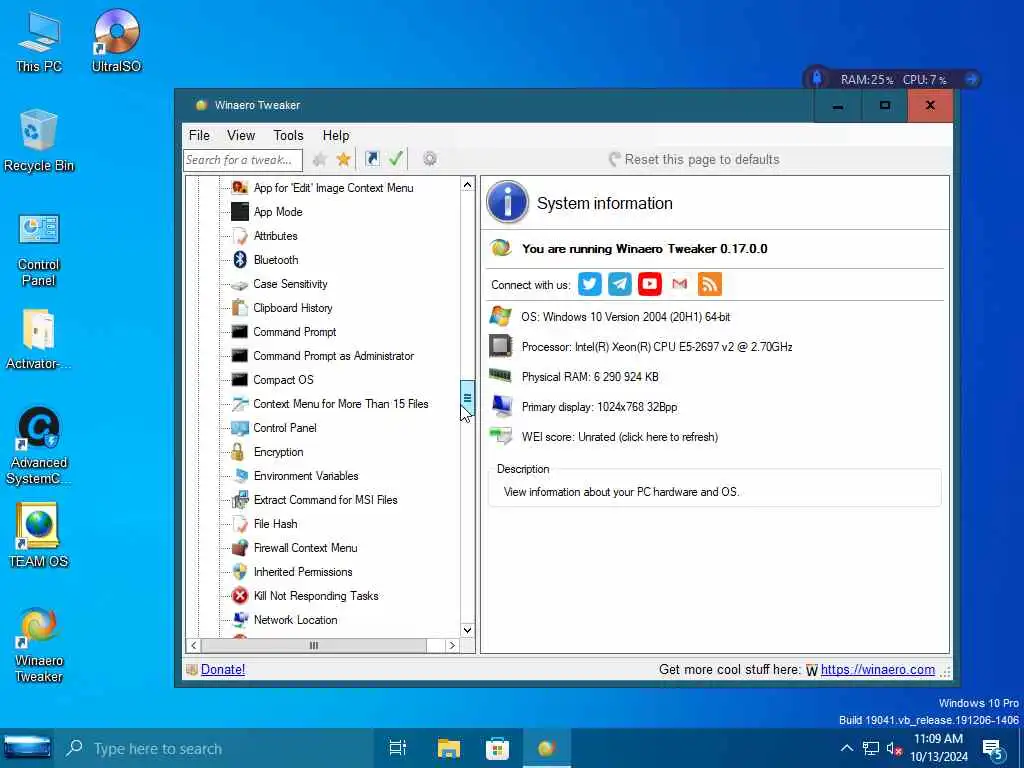Image resolution: width=1024 pixels, height=768 pixels.
Task: Click the Start button
Action: click(27, 748)
